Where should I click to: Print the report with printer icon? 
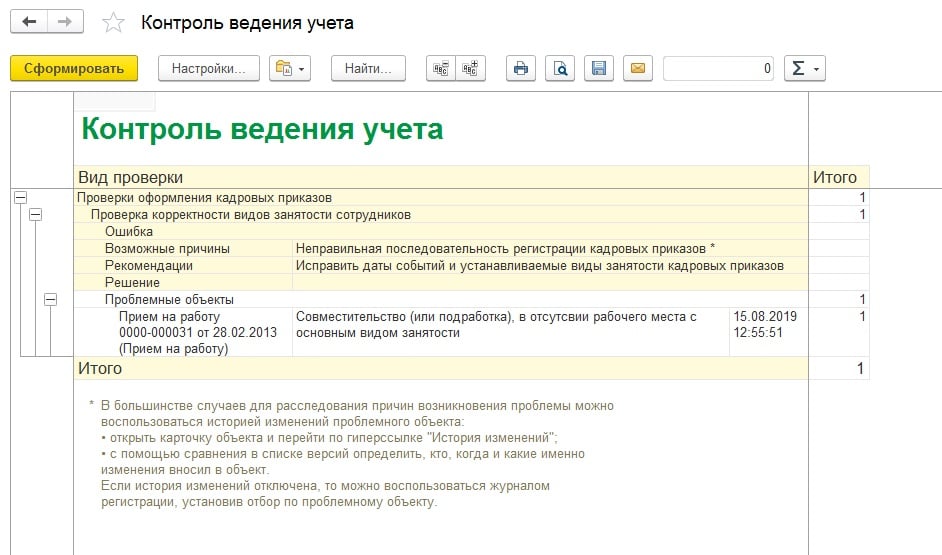pos(520,68)
